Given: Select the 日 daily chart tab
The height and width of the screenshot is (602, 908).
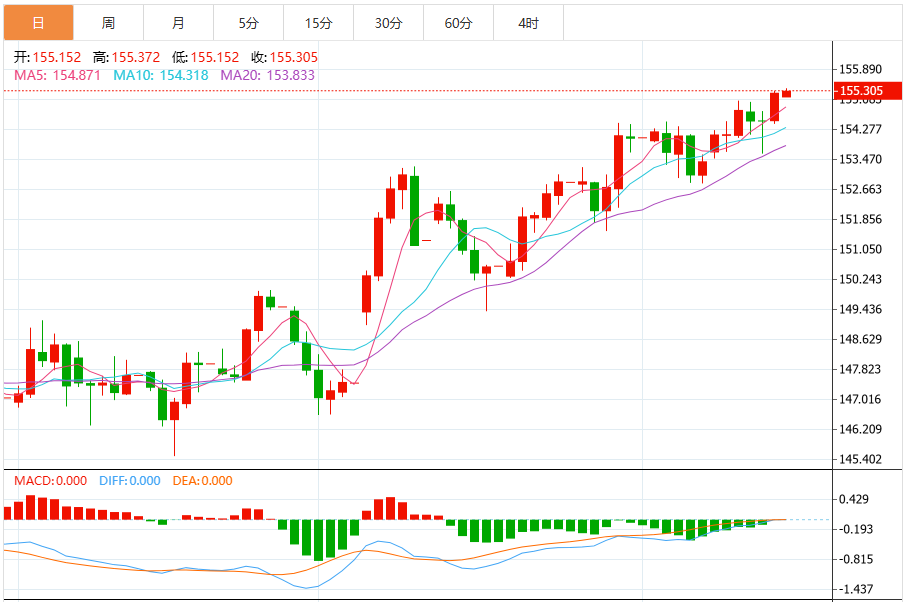Looking at the screenshot, I should (x=39, y=23).
